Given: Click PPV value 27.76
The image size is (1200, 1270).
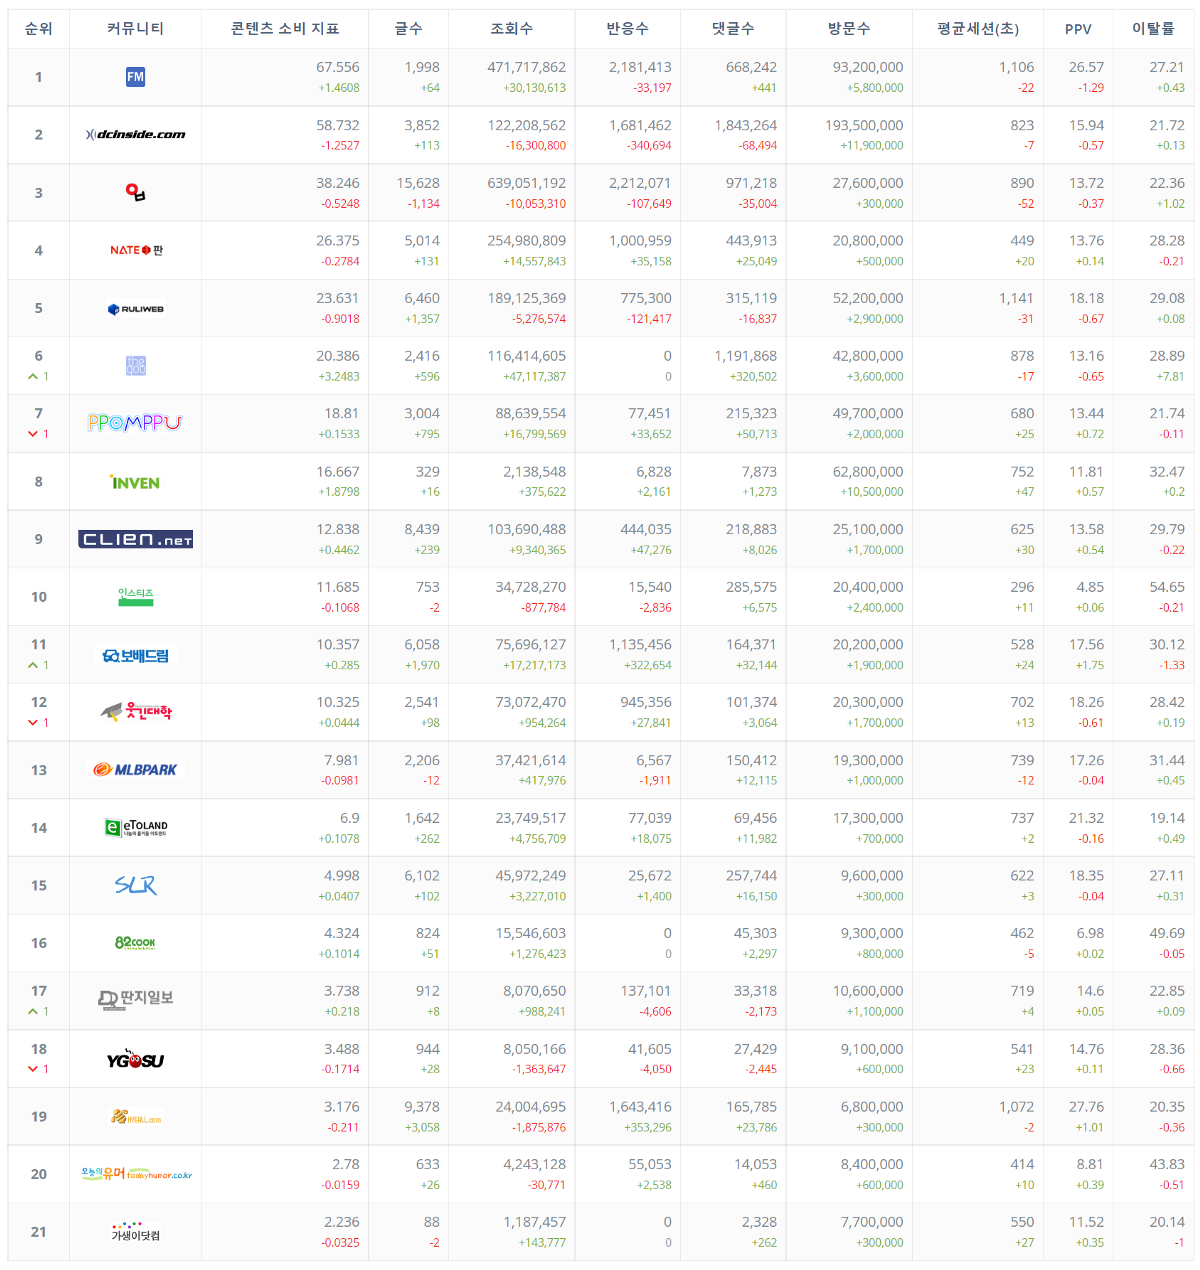Looking at the screenshot, I should (x=1086, y=1107).
